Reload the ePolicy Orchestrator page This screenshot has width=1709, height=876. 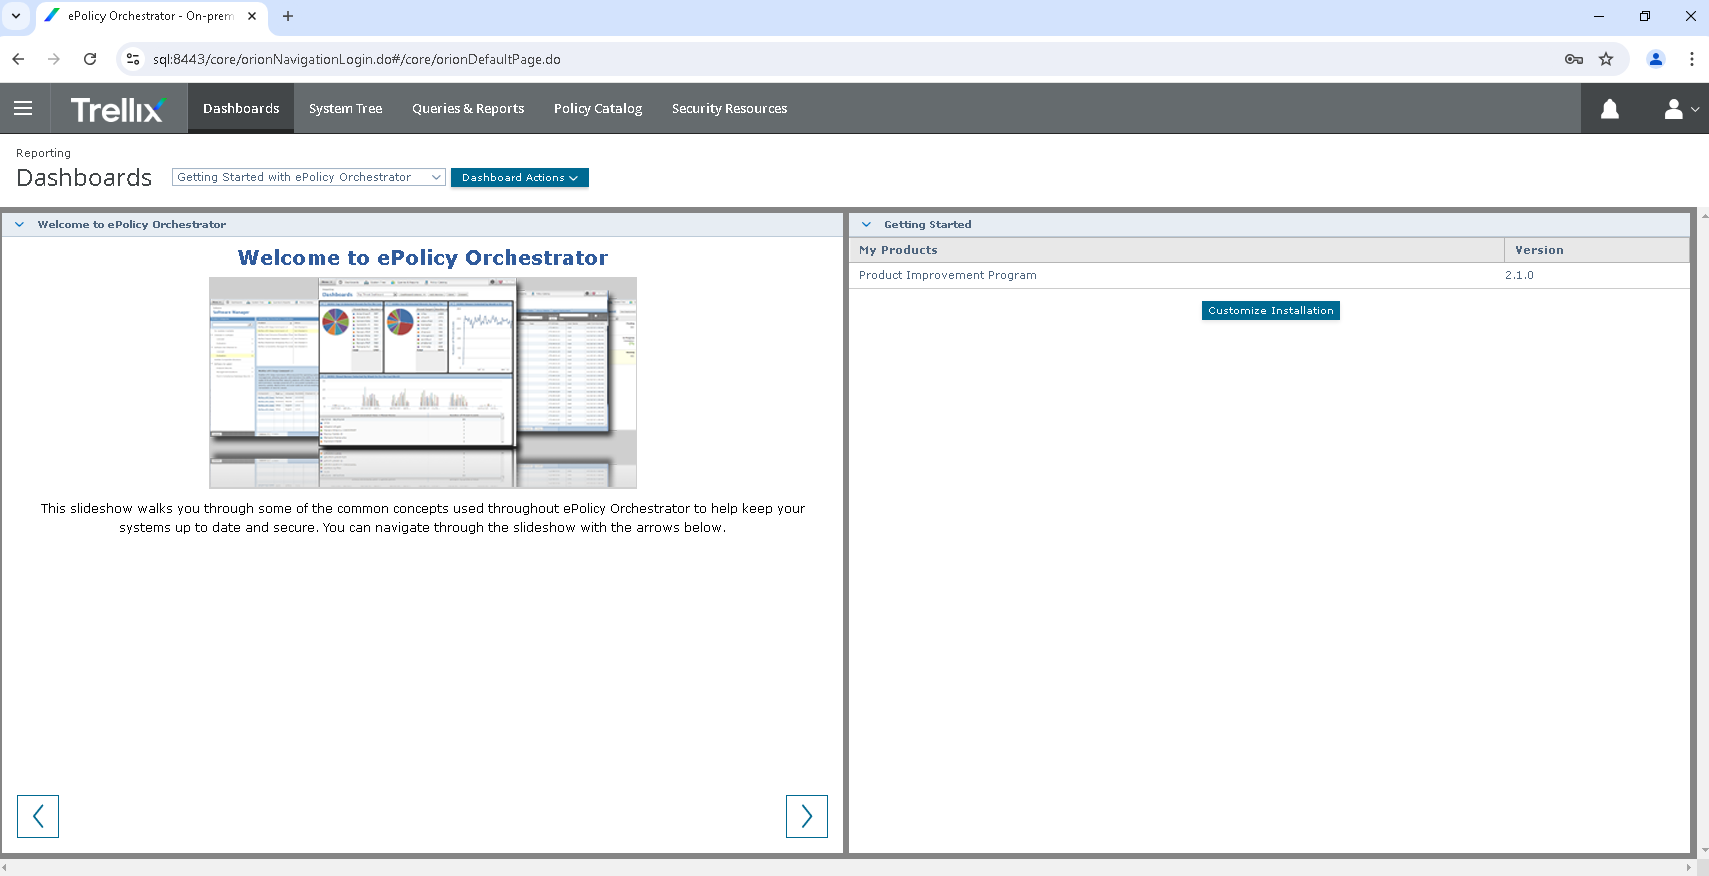(x=90, y=59)
